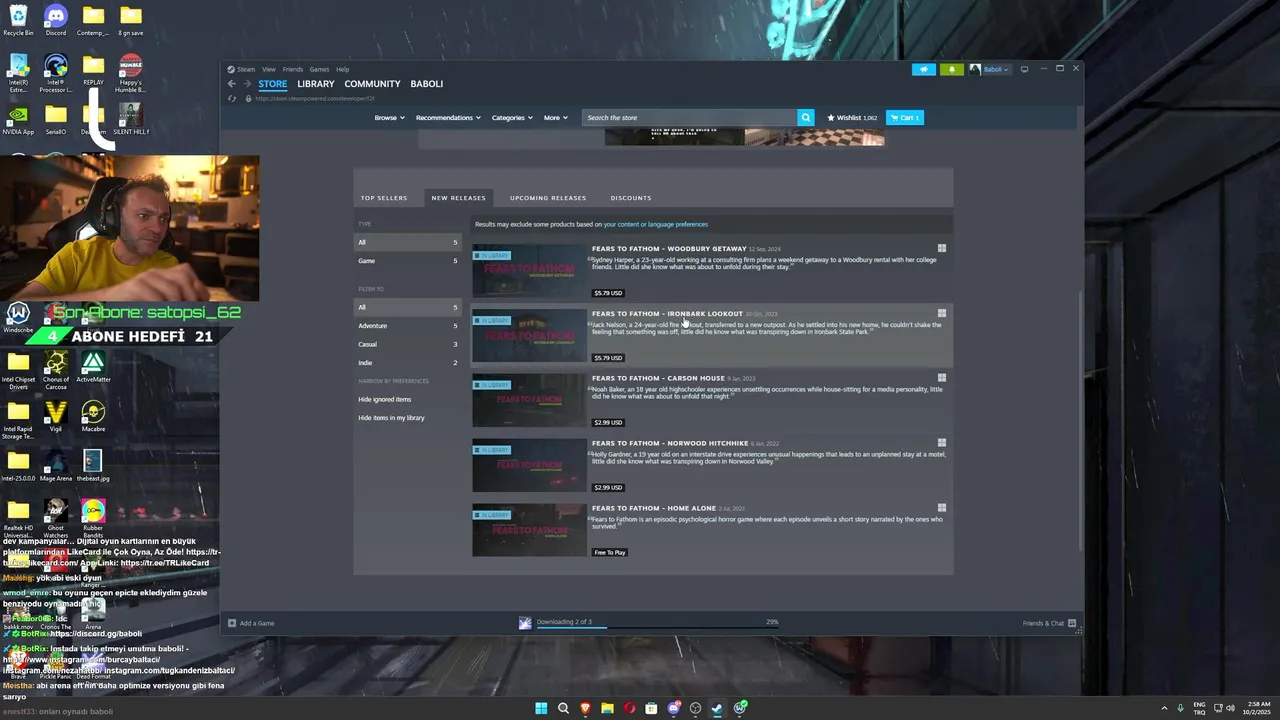Open Steam notifications bell
Viewport: 1280px width, 720px height.
pyautogui.click(x=951, y=69)
